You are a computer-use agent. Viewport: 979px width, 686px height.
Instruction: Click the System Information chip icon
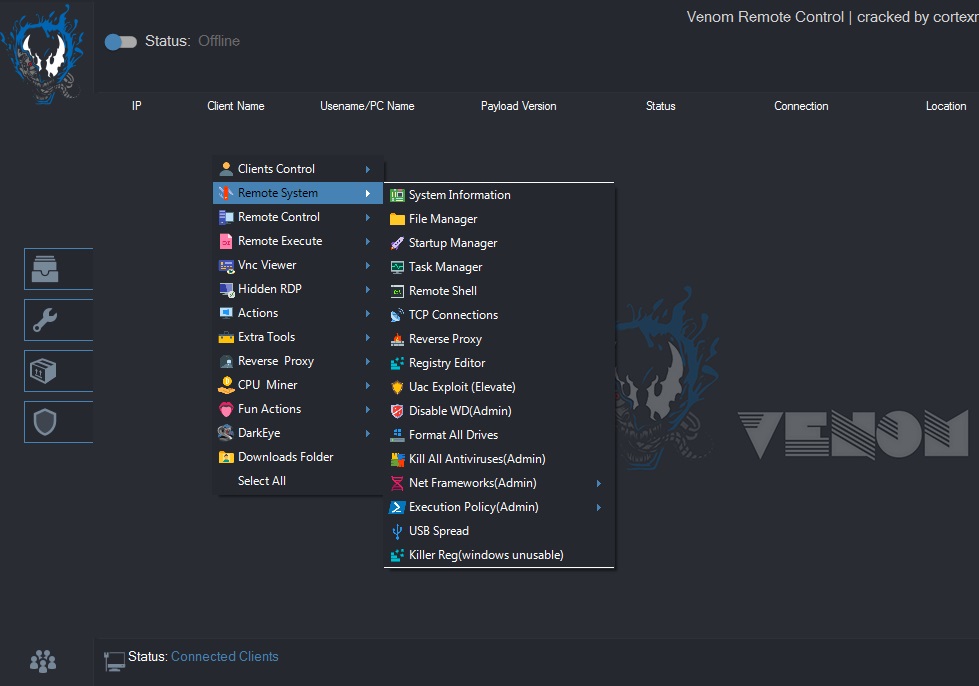click(397, 195)
